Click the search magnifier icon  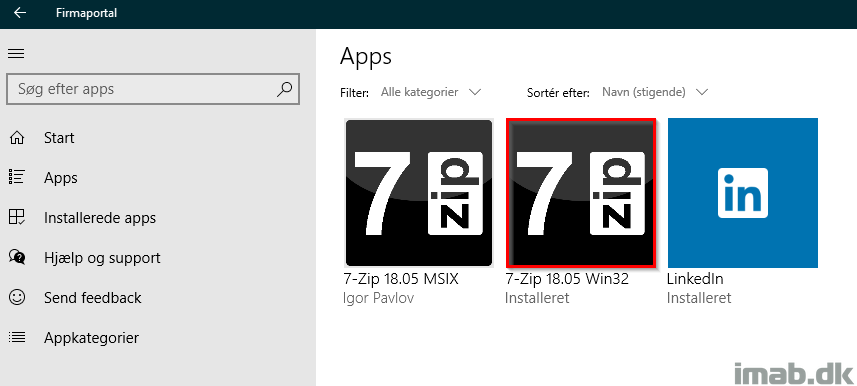tap(284, 89)
